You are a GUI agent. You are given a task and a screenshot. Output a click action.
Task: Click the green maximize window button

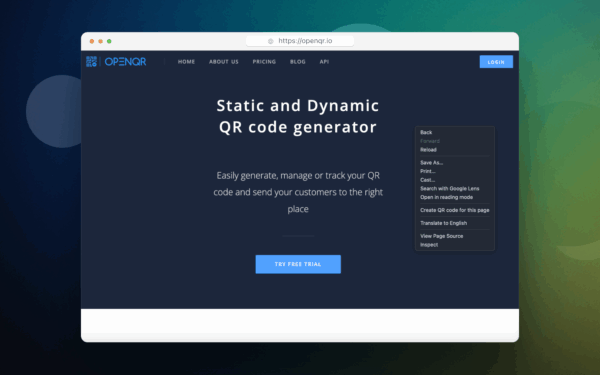click(x=109, y=41)
